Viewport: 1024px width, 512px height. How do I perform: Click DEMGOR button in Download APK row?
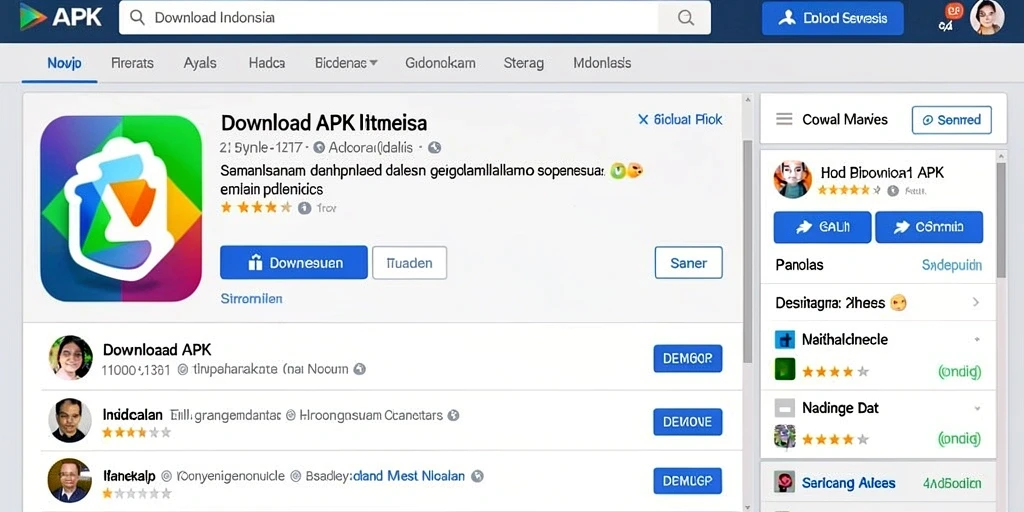(688, 359)
